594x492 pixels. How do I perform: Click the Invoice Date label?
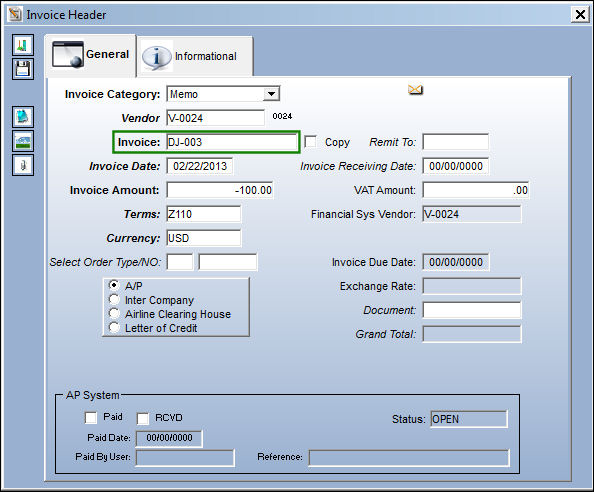[x=125, y=166]
